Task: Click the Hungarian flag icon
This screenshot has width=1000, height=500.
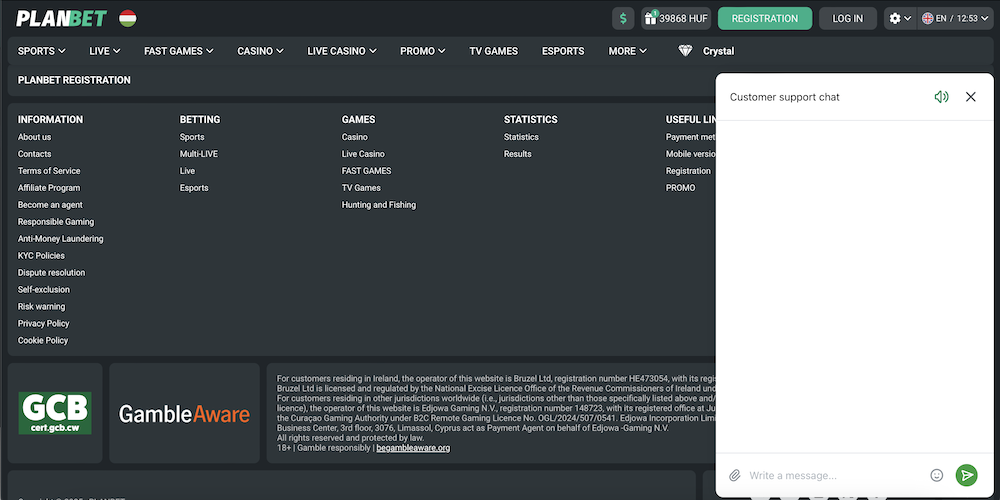Action: click(x=127, y=18)
